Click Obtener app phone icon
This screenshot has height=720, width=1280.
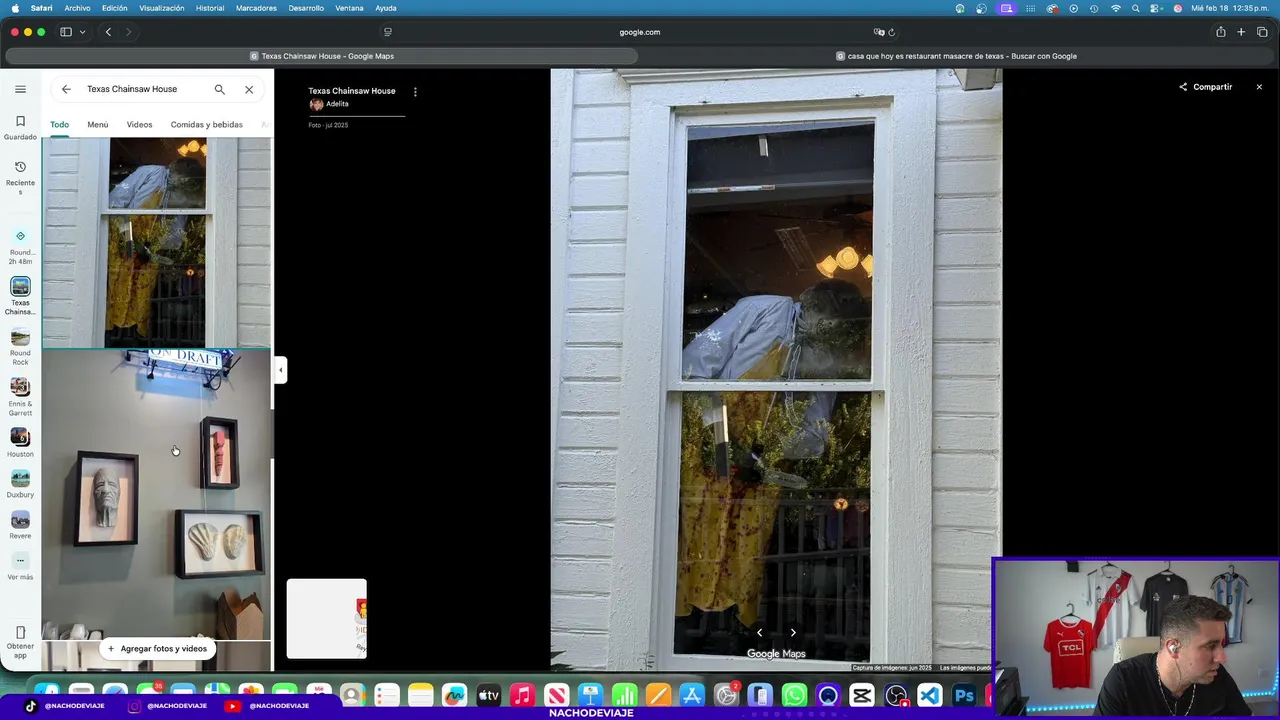coord(20,633)
